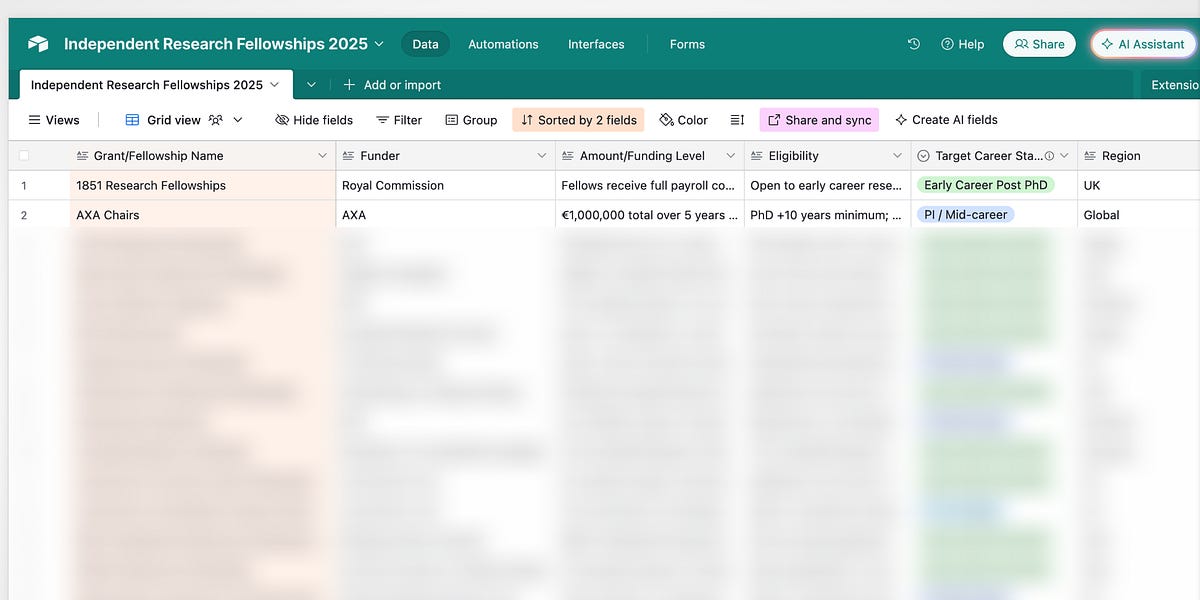Click the Target Career Stage info icon
This screenshot has width=1200, height=600.
[1049, 156]
